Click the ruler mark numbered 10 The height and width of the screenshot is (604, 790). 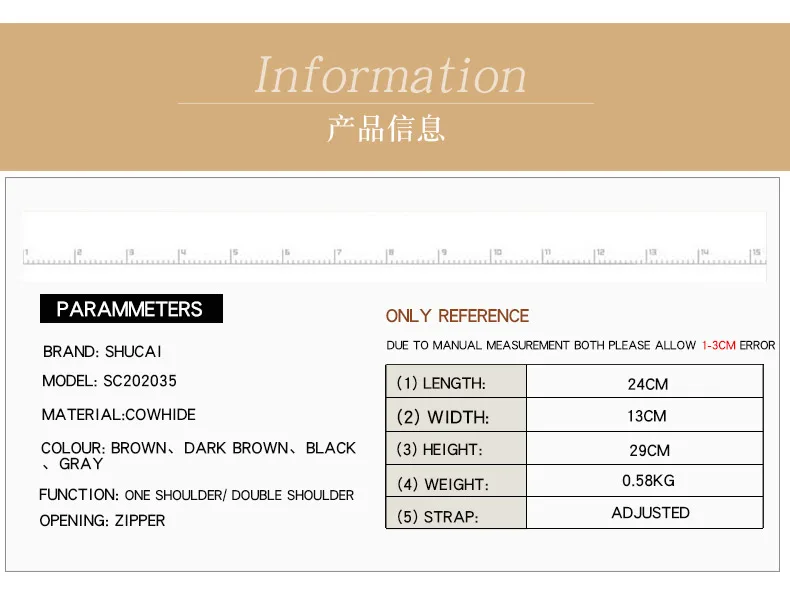click(497, 253)
